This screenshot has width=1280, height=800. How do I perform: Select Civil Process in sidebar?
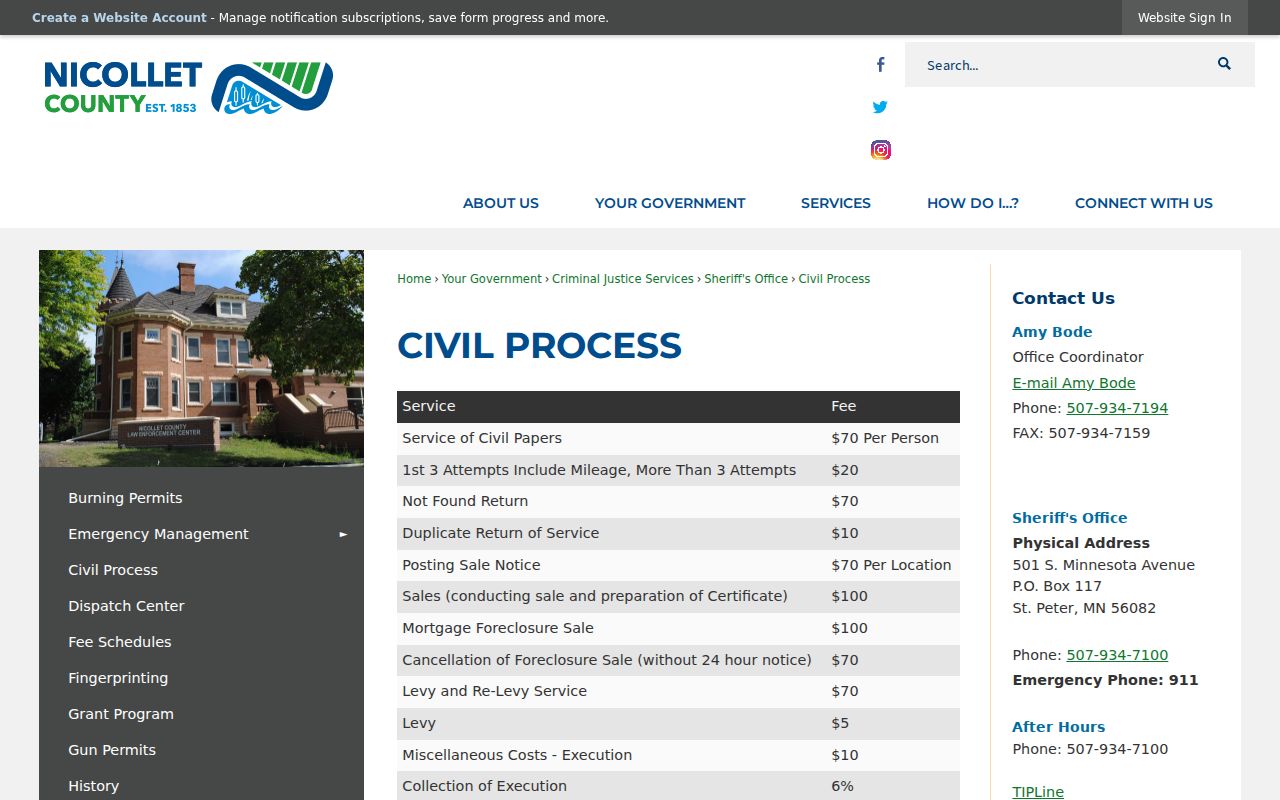[x=113, y=570]
